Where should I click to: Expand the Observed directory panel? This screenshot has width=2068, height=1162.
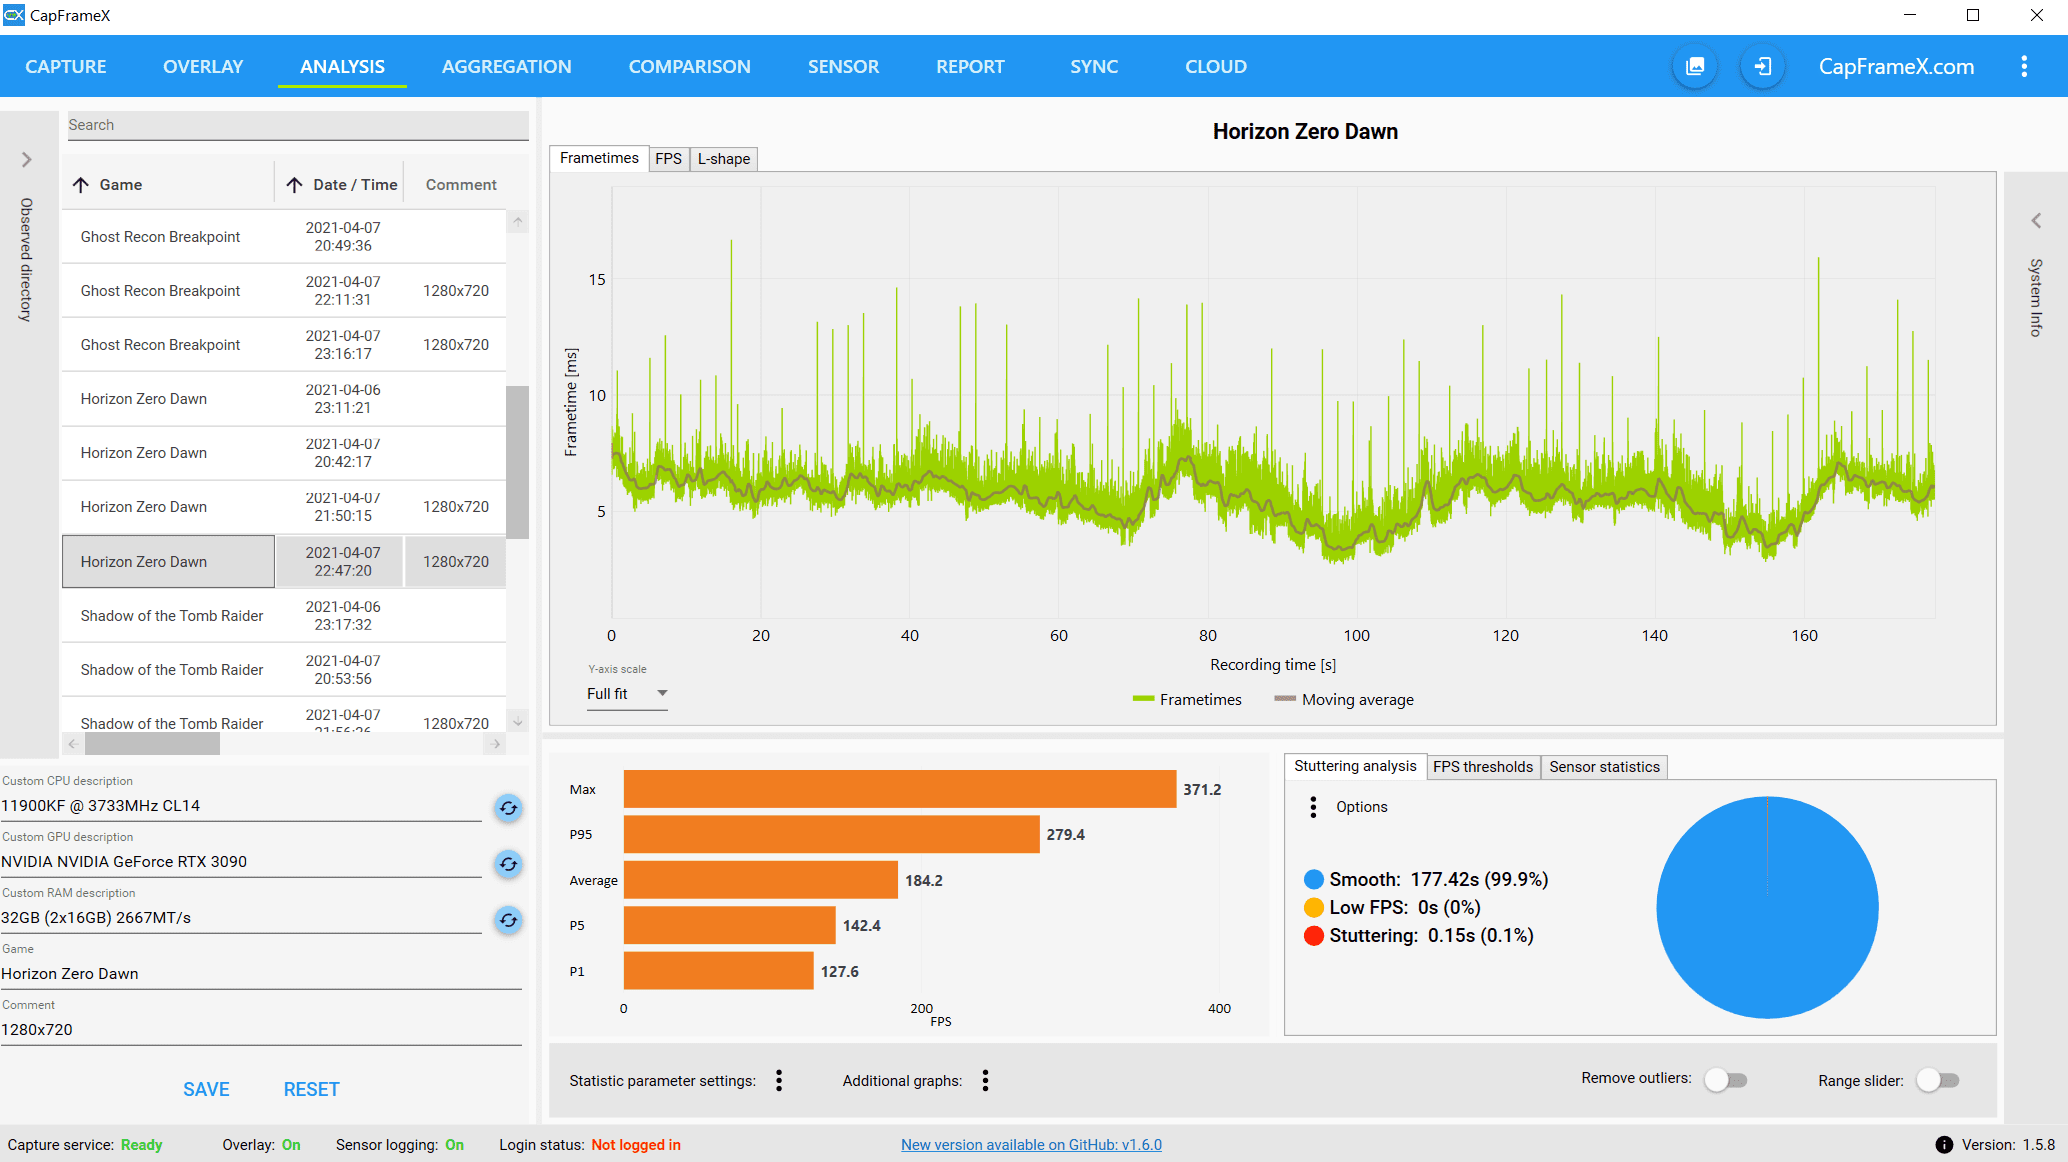[x=27, y=160]
